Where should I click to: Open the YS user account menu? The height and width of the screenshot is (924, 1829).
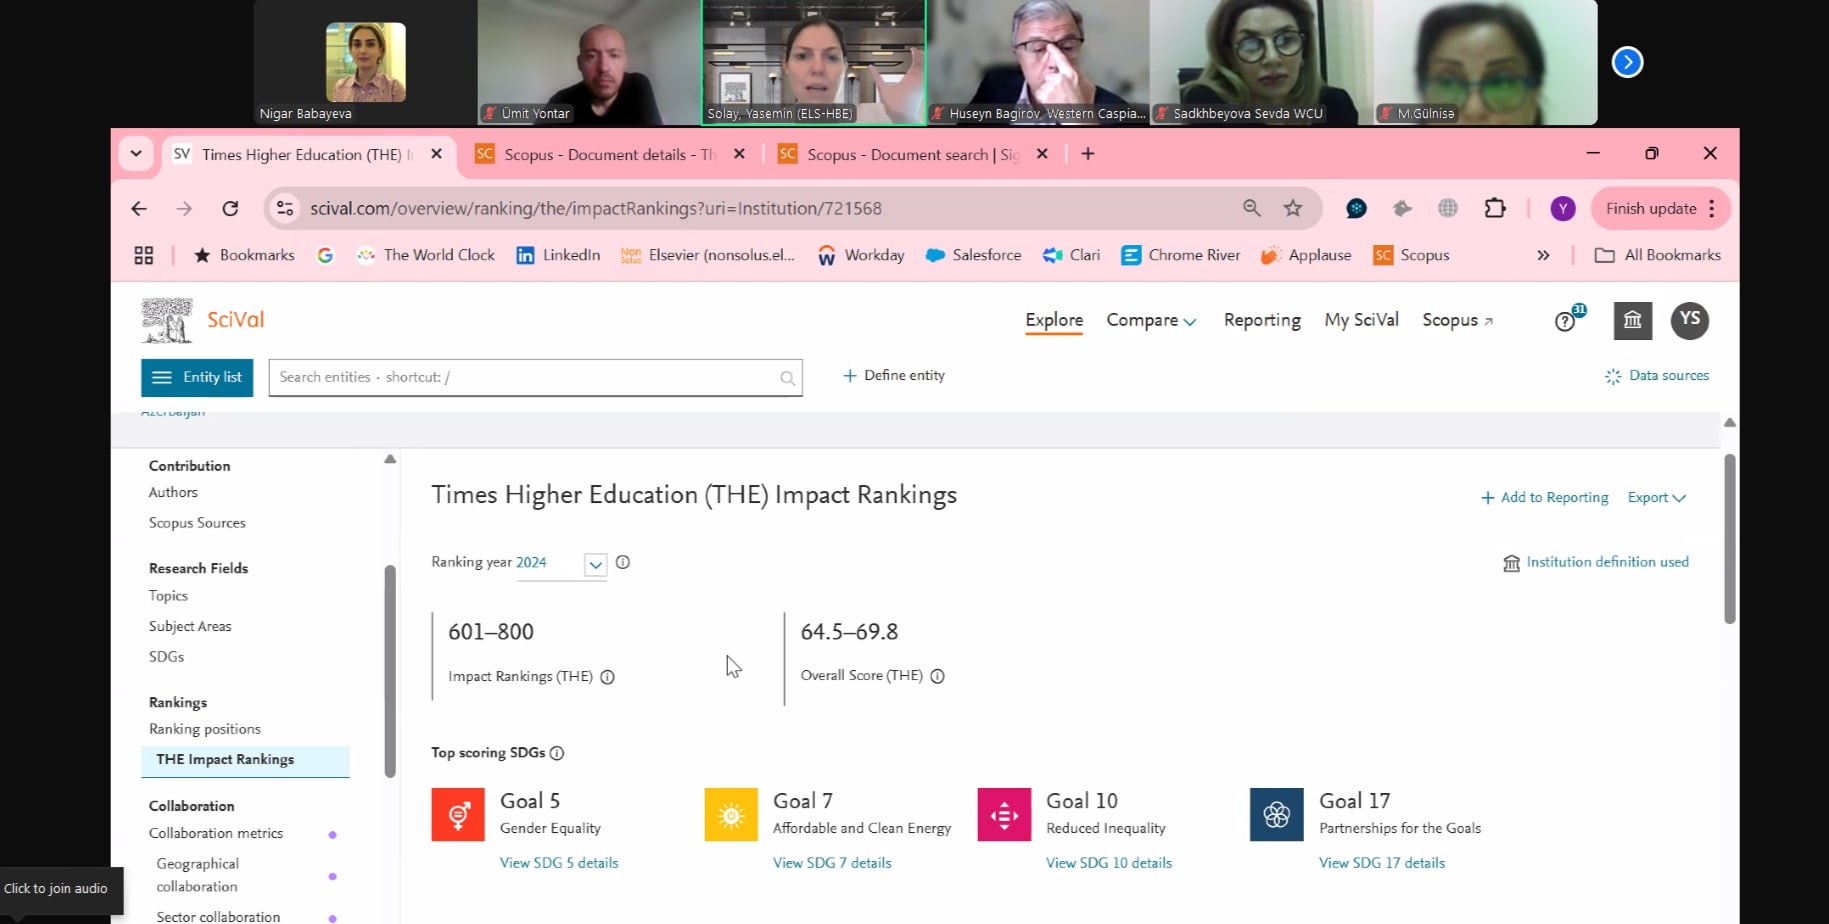[x=1690, y=320]
